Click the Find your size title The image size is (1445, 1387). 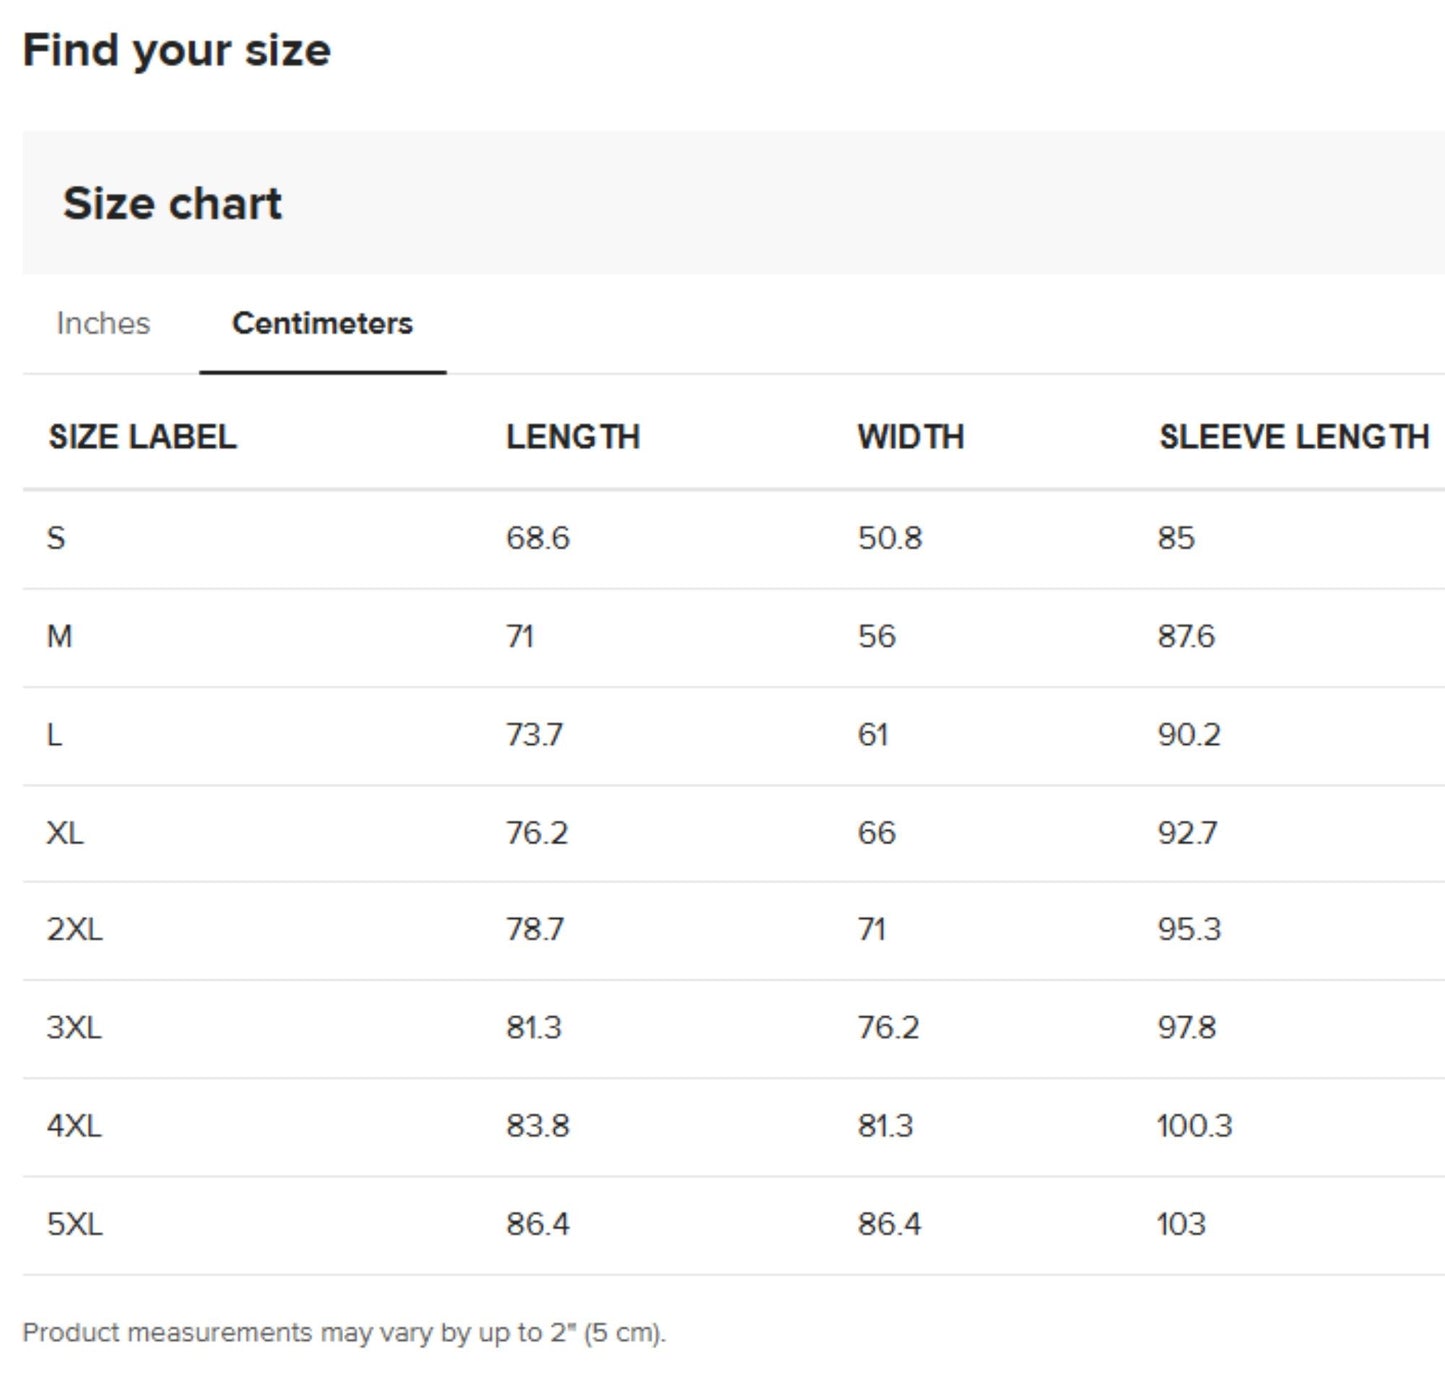coord(176,50)
